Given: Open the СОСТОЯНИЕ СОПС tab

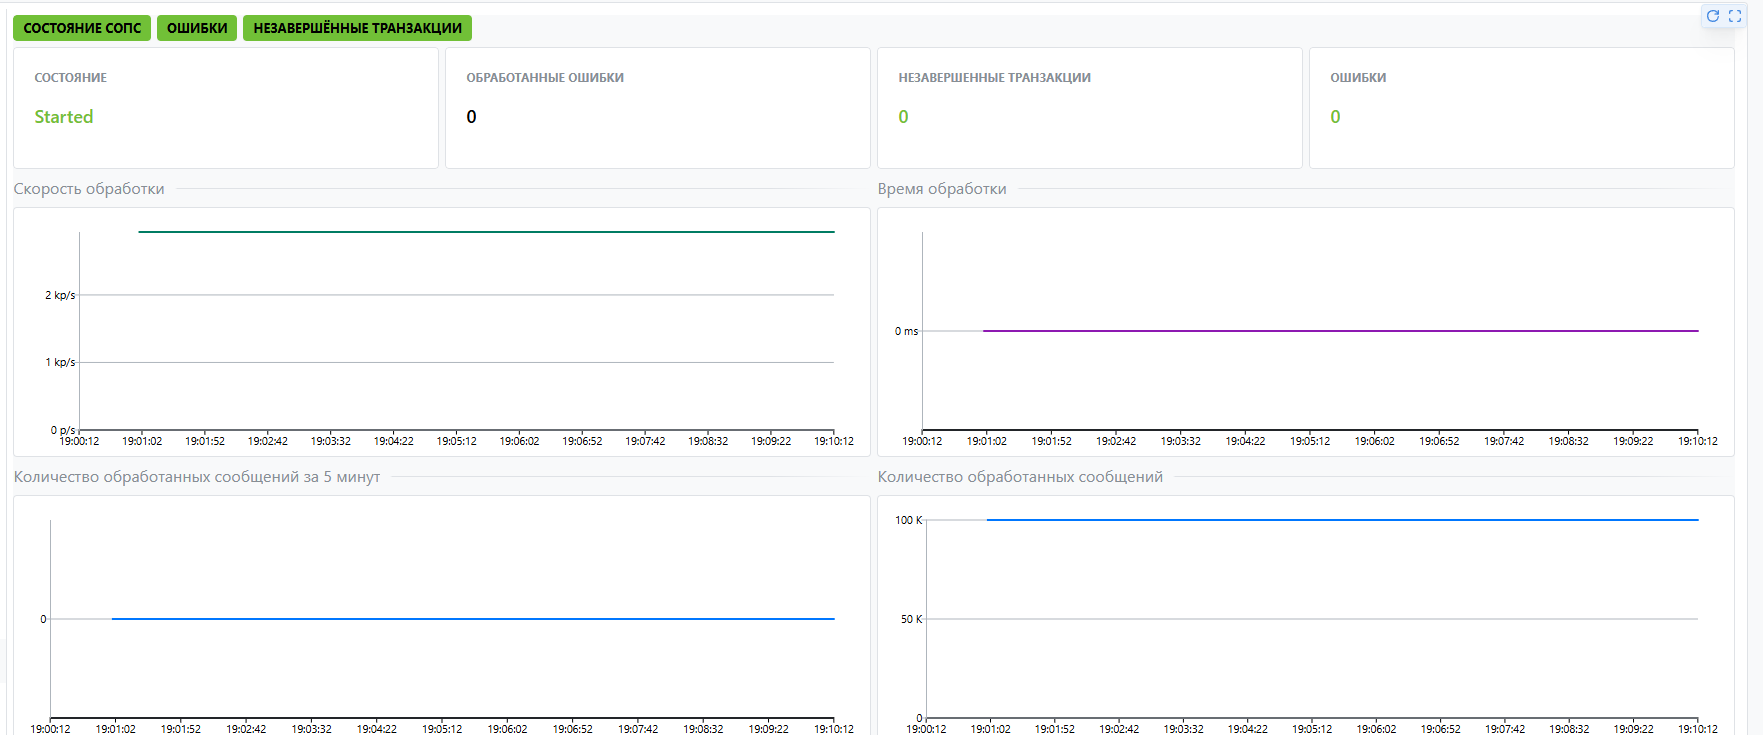Looking at the screenshot, I should [x=82, y=28].
